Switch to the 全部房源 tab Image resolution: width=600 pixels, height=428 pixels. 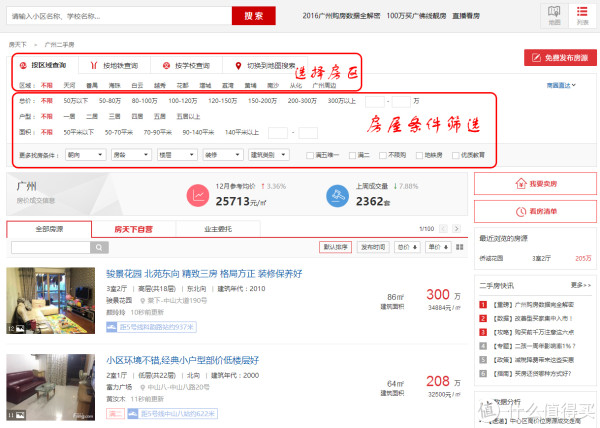(x=49, y=229)
